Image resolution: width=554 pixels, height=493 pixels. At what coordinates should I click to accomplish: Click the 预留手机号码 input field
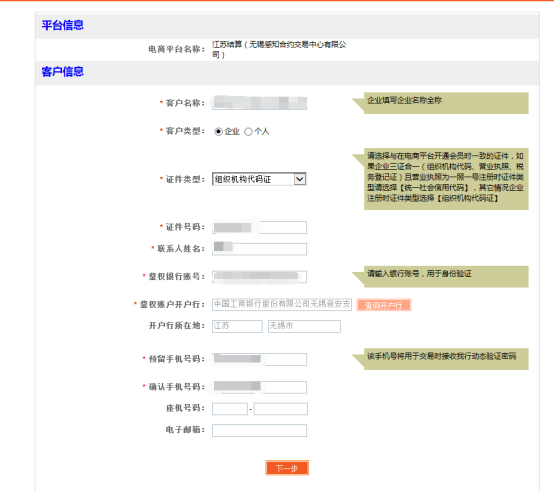click(259, 359)
